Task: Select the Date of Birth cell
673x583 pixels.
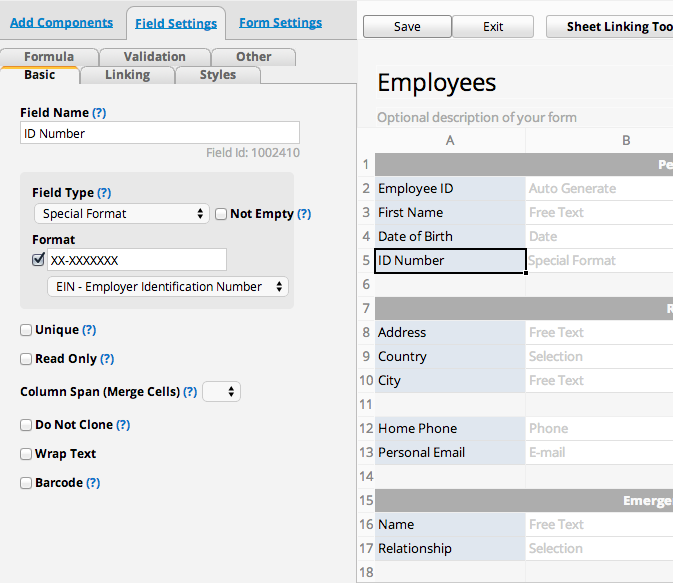Action: (450, 237)
